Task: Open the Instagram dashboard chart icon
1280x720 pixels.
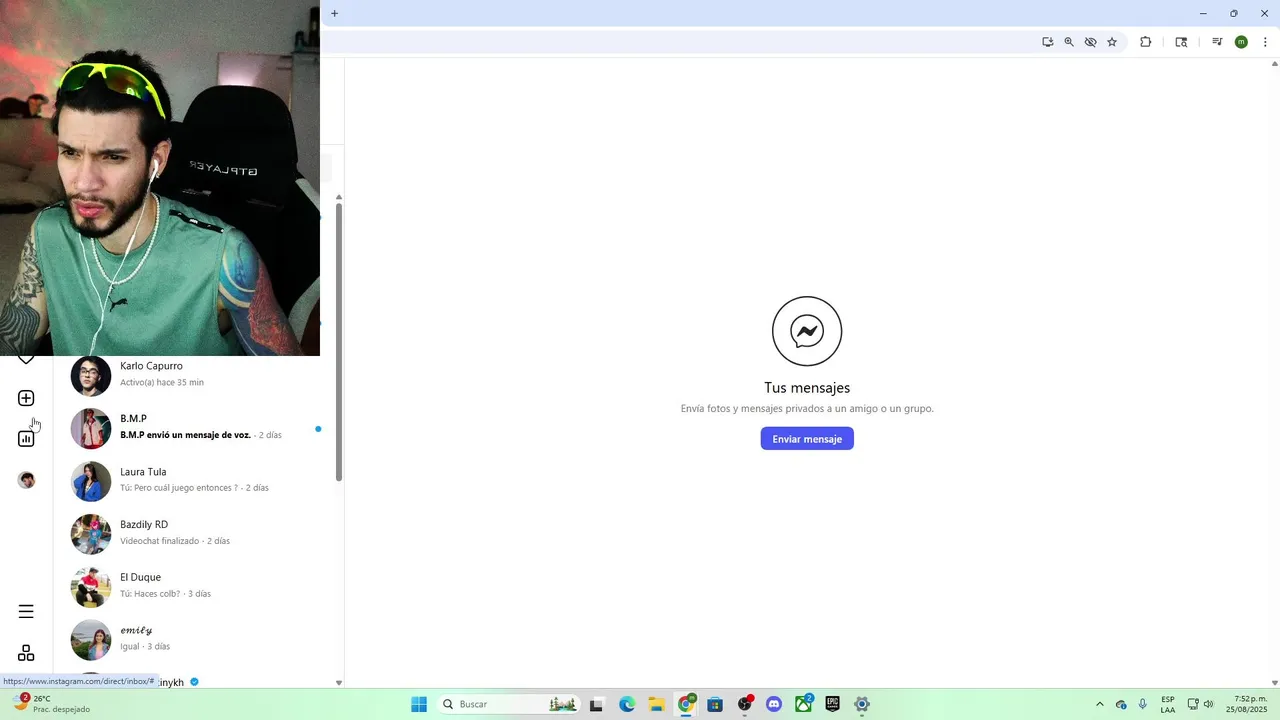Action: 26,438
